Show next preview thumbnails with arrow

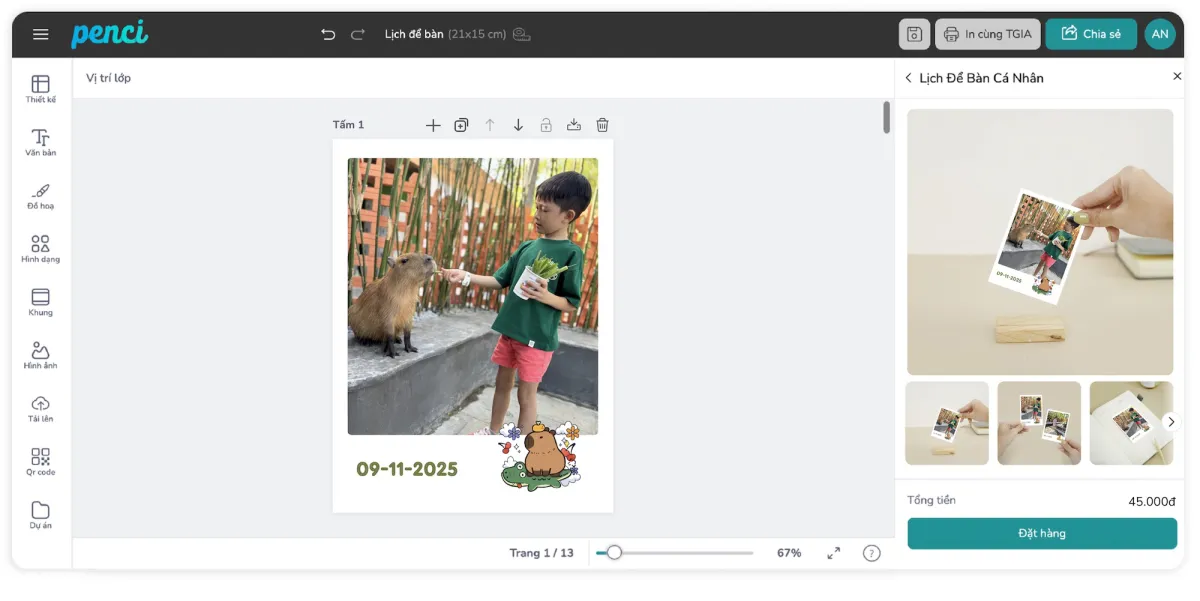click(x=1171, y=422)
